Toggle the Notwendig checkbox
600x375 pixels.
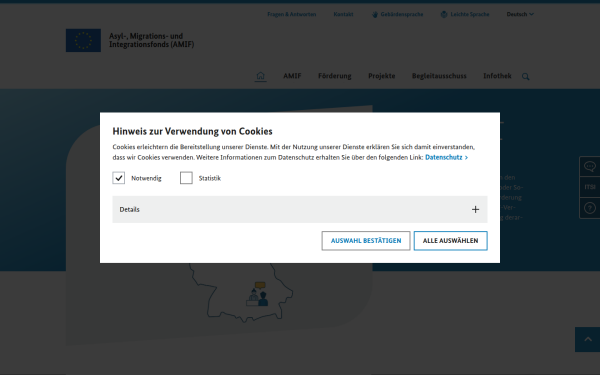(x=119, y=178)
